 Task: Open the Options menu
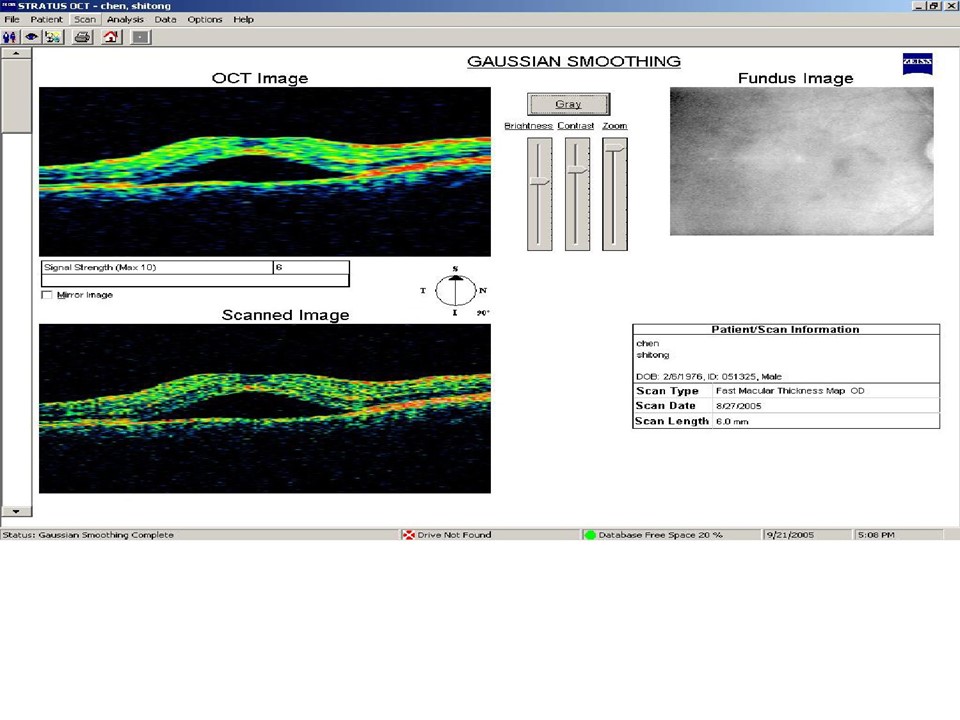pyautogui.click(x=204, y=20)
